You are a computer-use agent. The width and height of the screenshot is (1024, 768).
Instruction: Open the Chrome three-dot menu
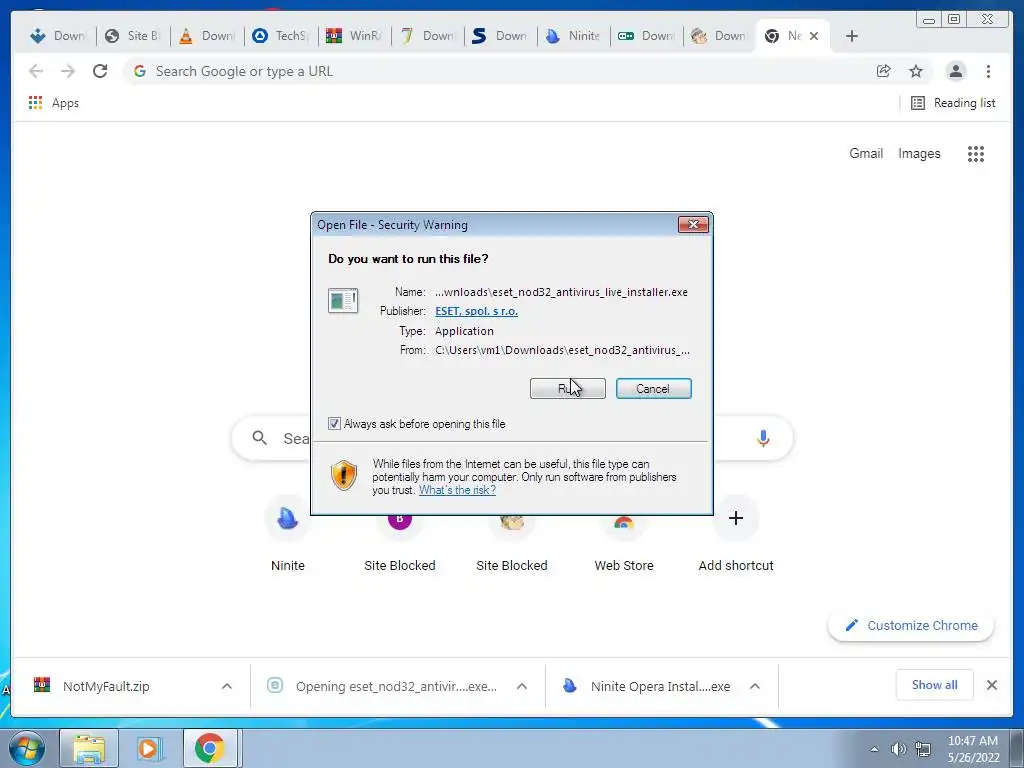tap(988, 71)
